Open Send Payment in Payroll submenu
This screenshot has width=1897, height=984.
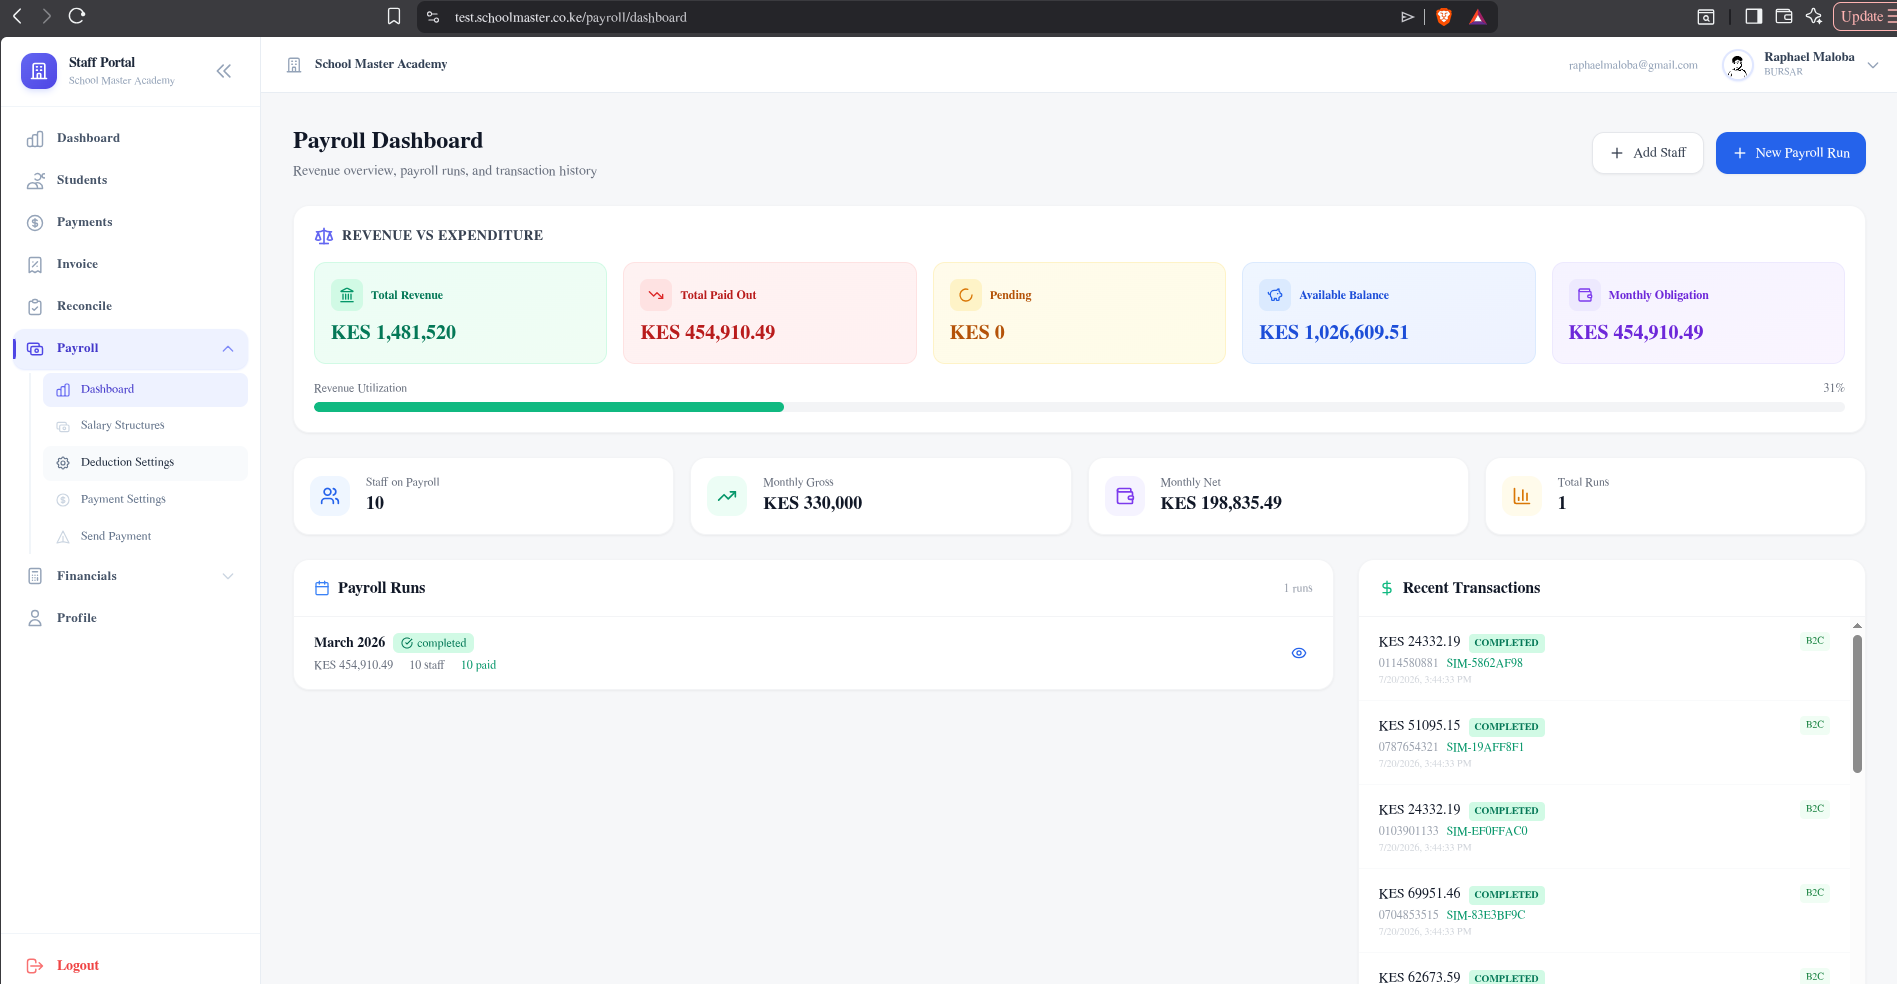[x=145, y=537]
